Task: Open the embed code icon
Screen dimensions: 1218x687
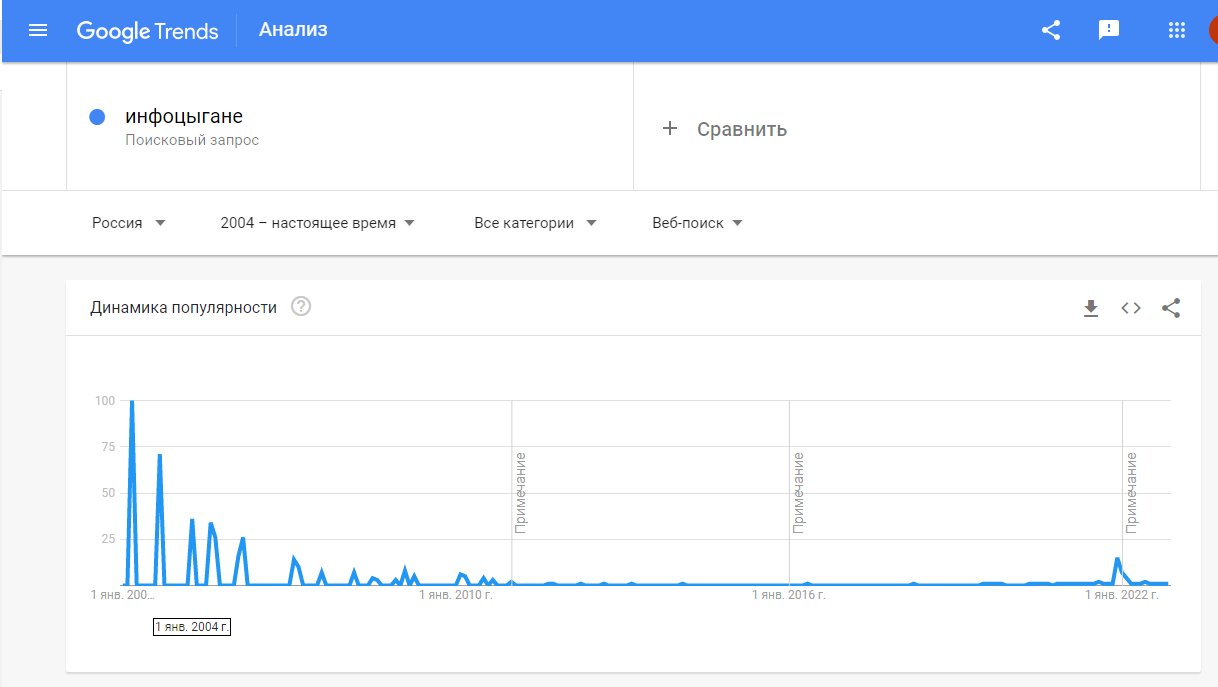Action: pyautogui.click(x=1131, y=308)
